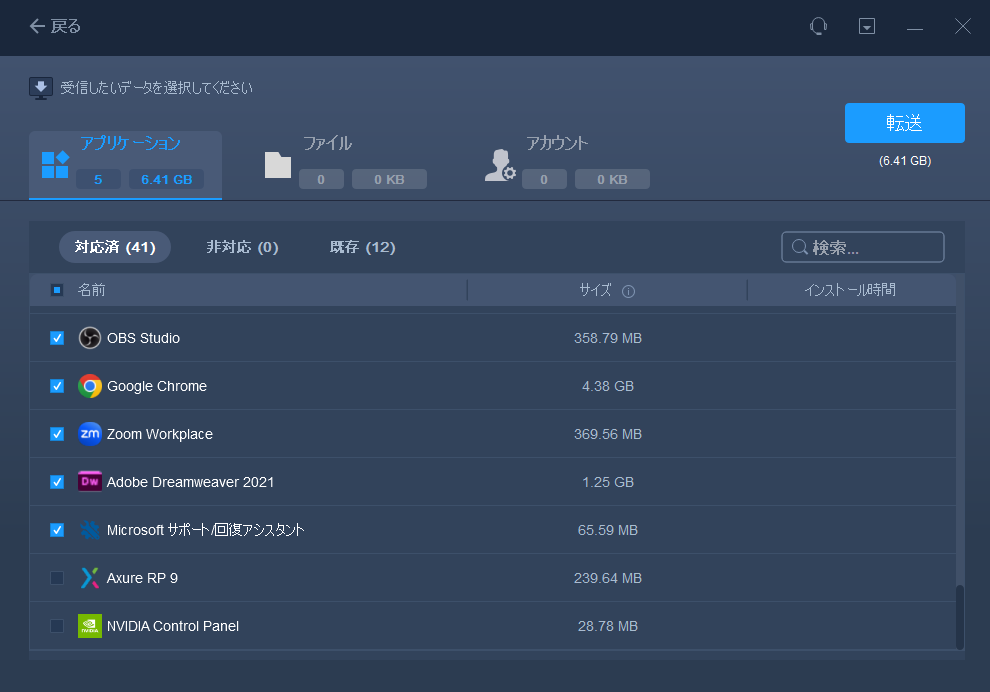The image size is (990, 692).
Task: Select the アプリケーション tab
Action: tap(125, 165)
